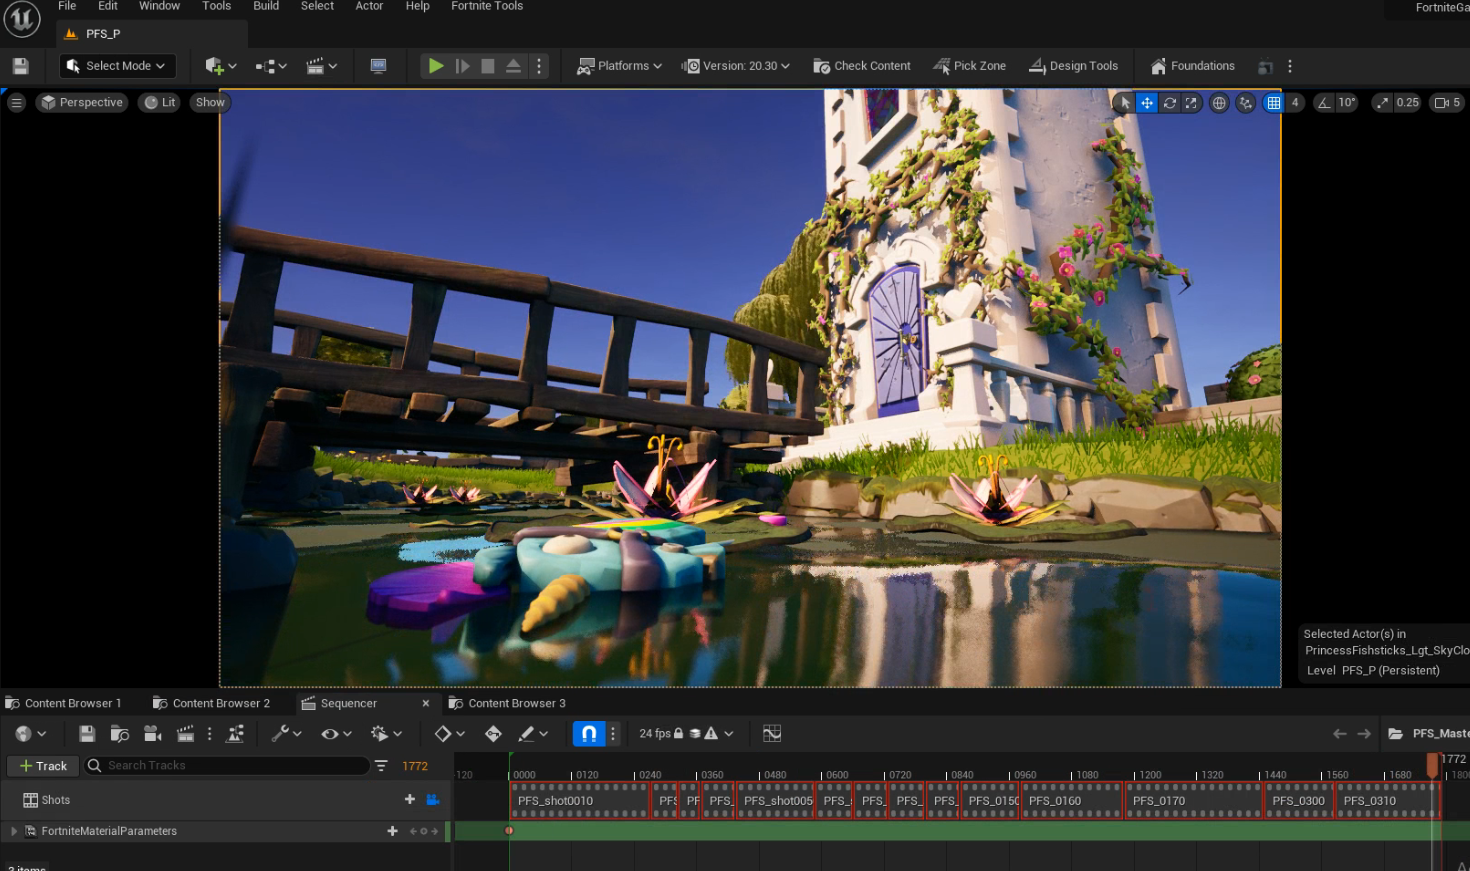Open the Platforms dropdown
The height and width of the screenshot is (871, 1470).
pyautogui.click(x=619, y=65)
